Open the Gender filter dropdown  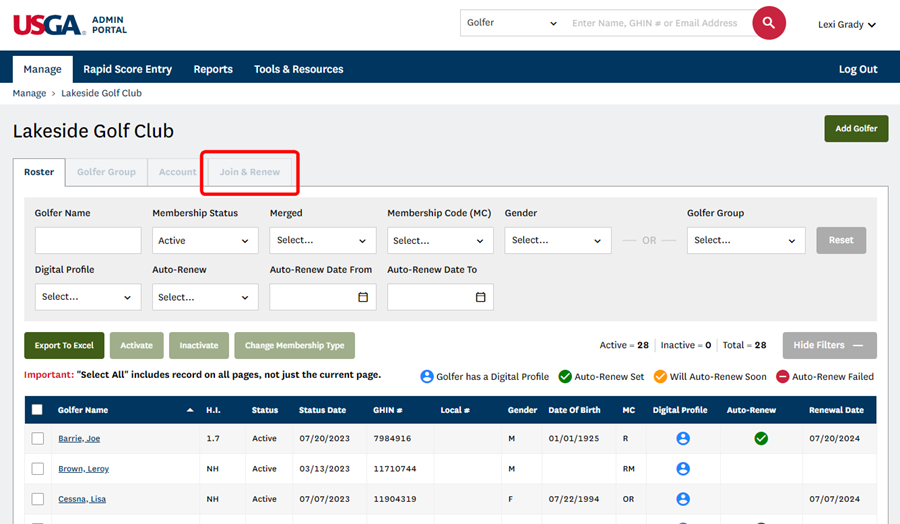tap(557, 240)
